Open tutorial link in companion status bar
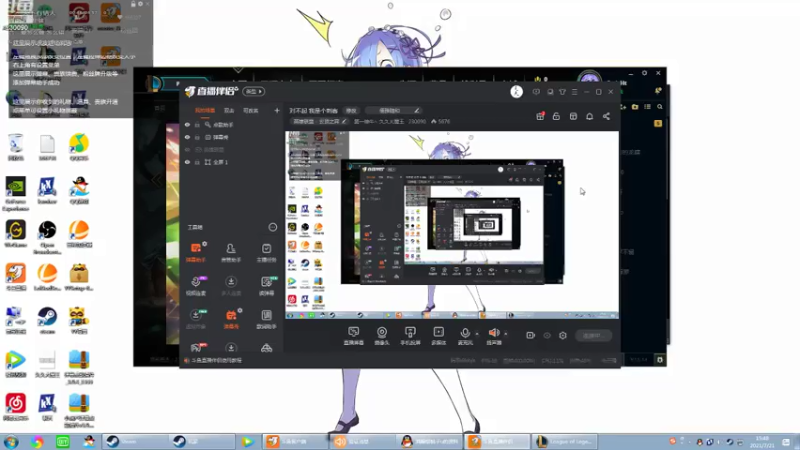 213,360
